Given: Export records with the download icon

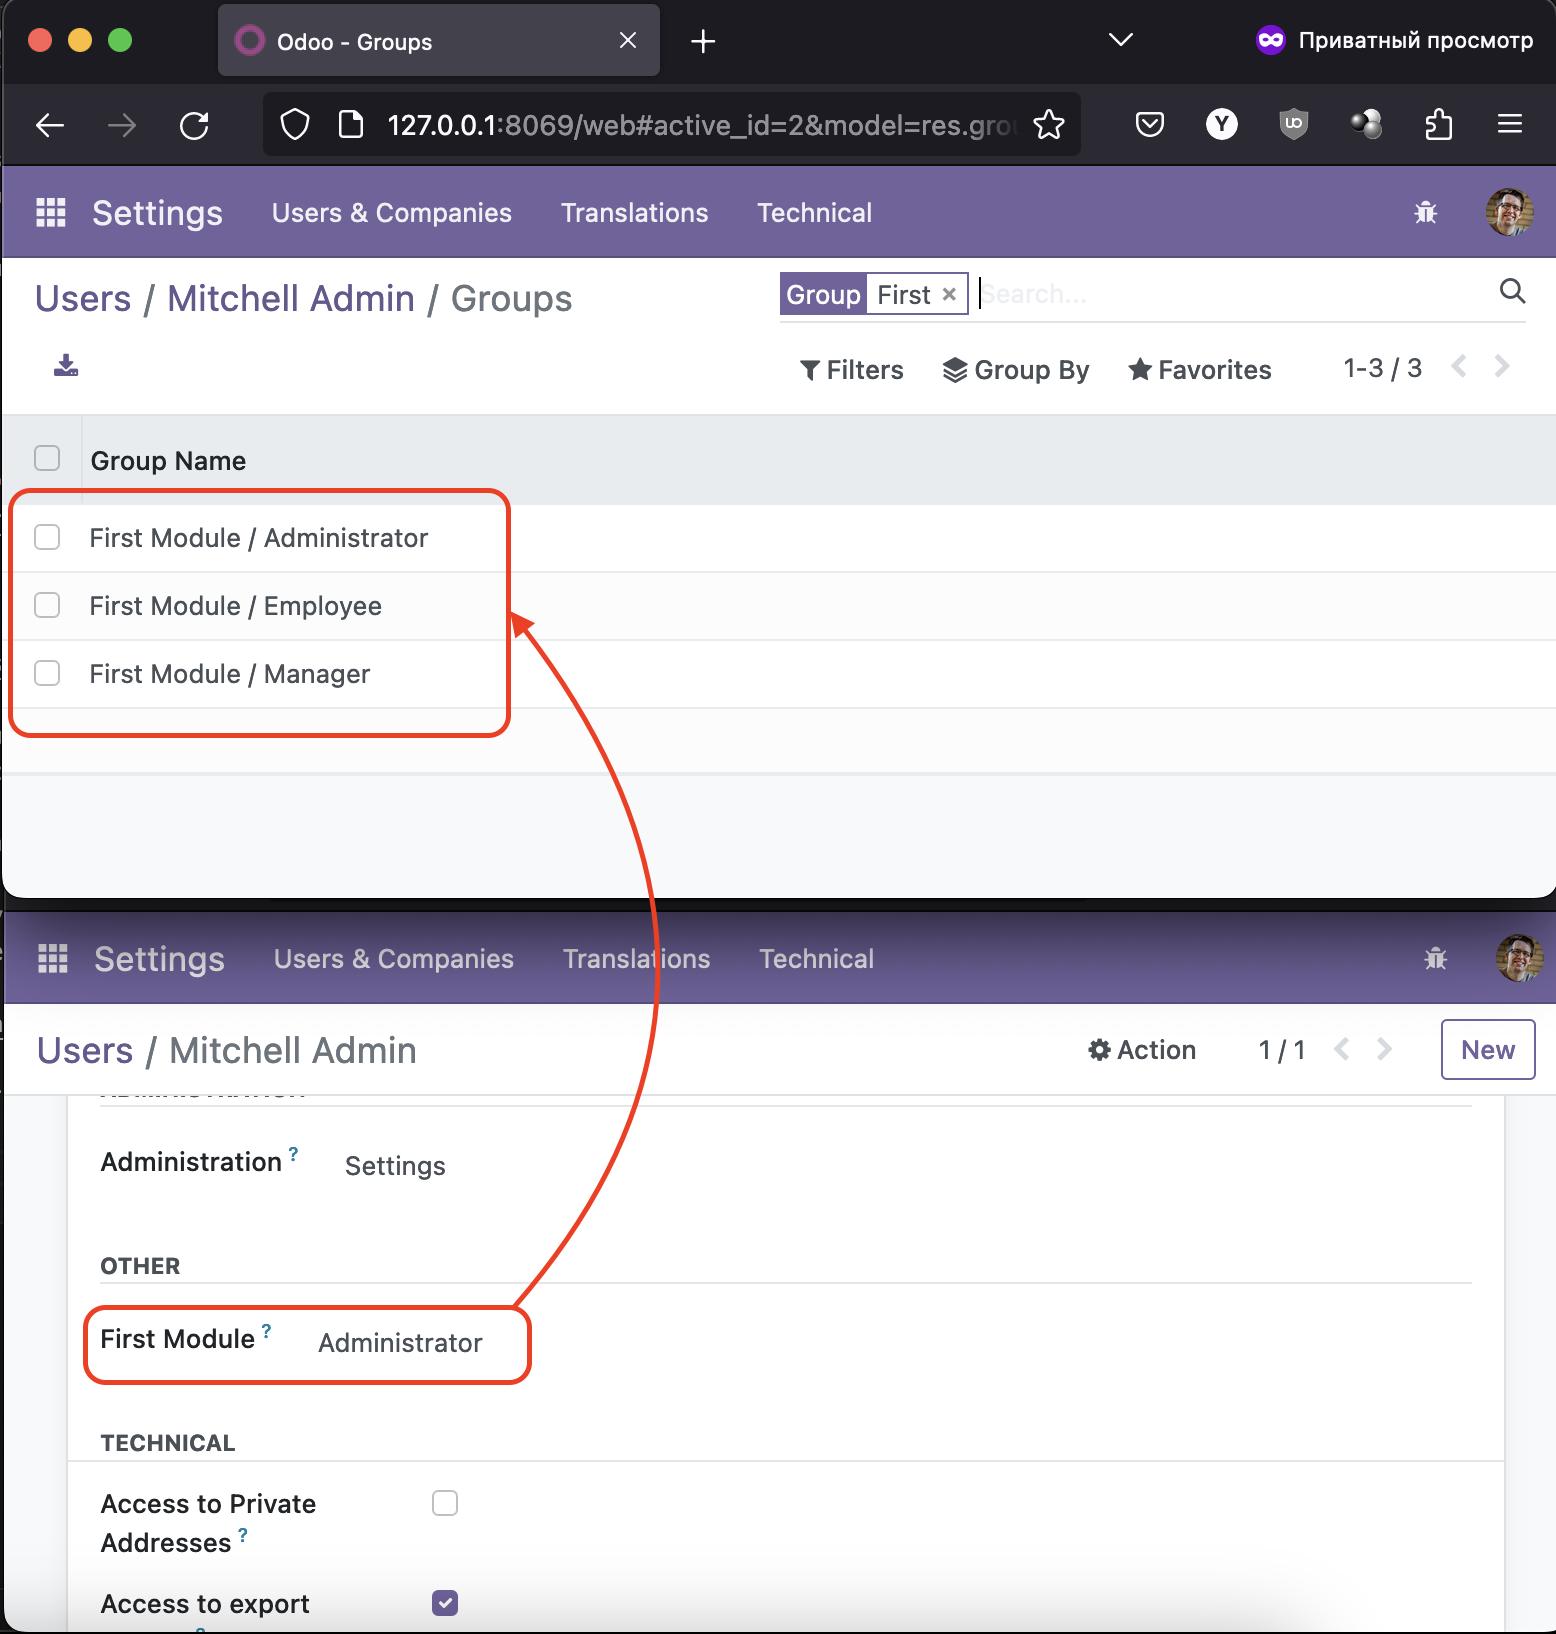Looking at the screenshot, I should (x=66, y=365).
